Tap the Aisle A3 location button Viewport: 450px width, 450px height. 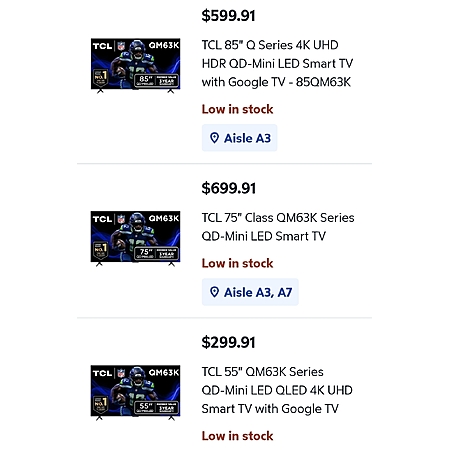coord(239,138)
